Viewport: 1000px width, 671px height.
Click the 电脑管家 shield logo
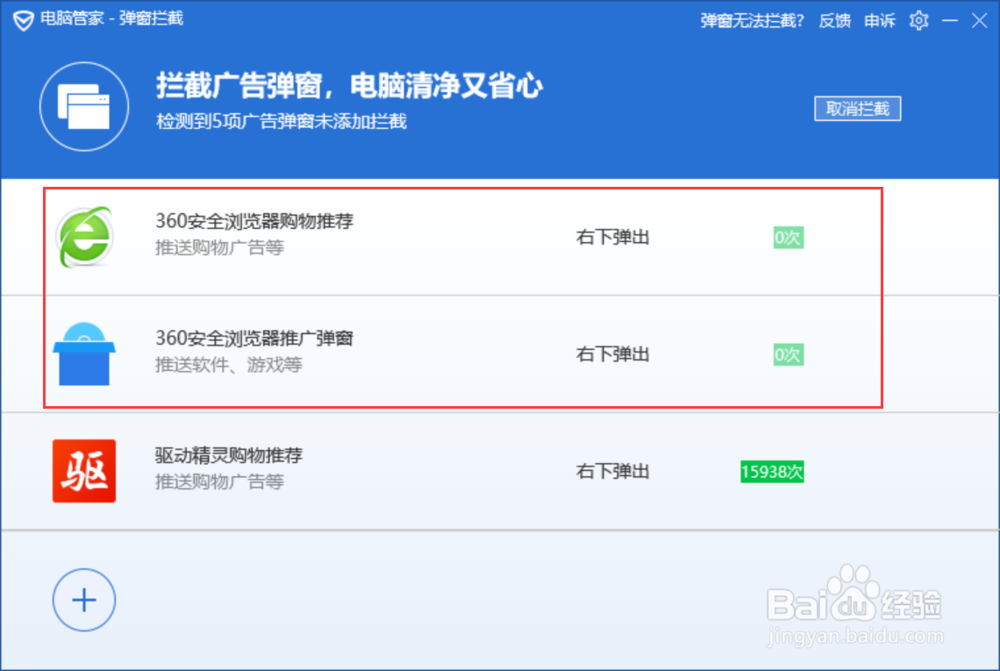[x=24, y=20]
